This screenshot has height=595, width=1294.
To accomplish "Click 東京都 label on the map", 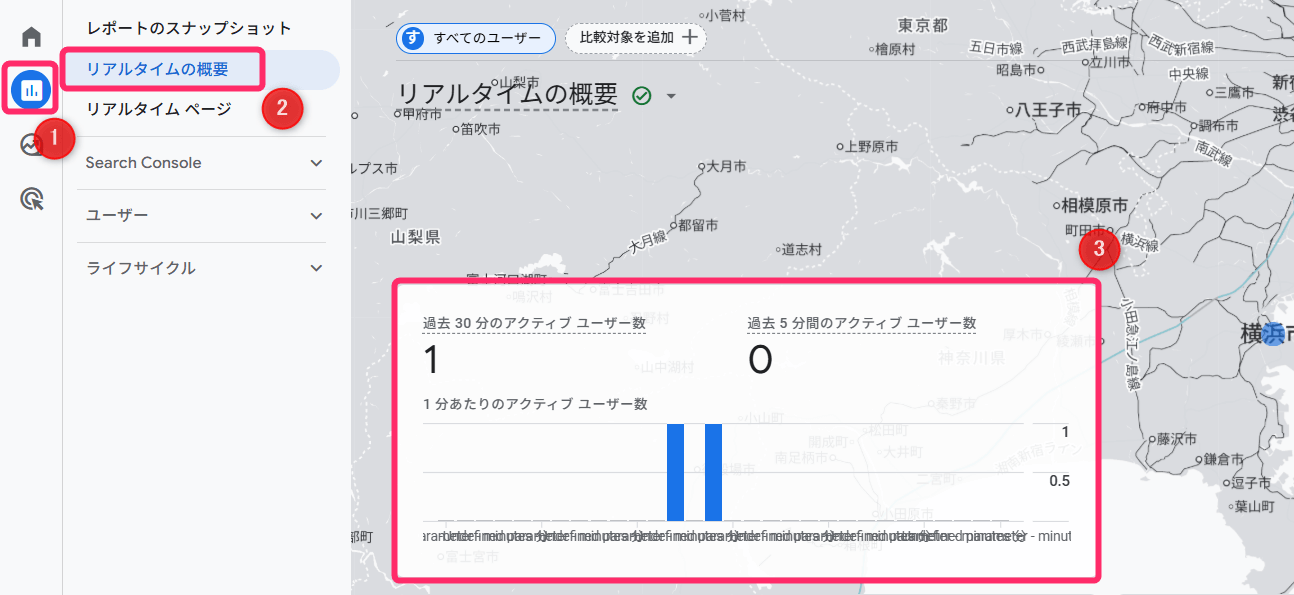I will tap(922, 26).
